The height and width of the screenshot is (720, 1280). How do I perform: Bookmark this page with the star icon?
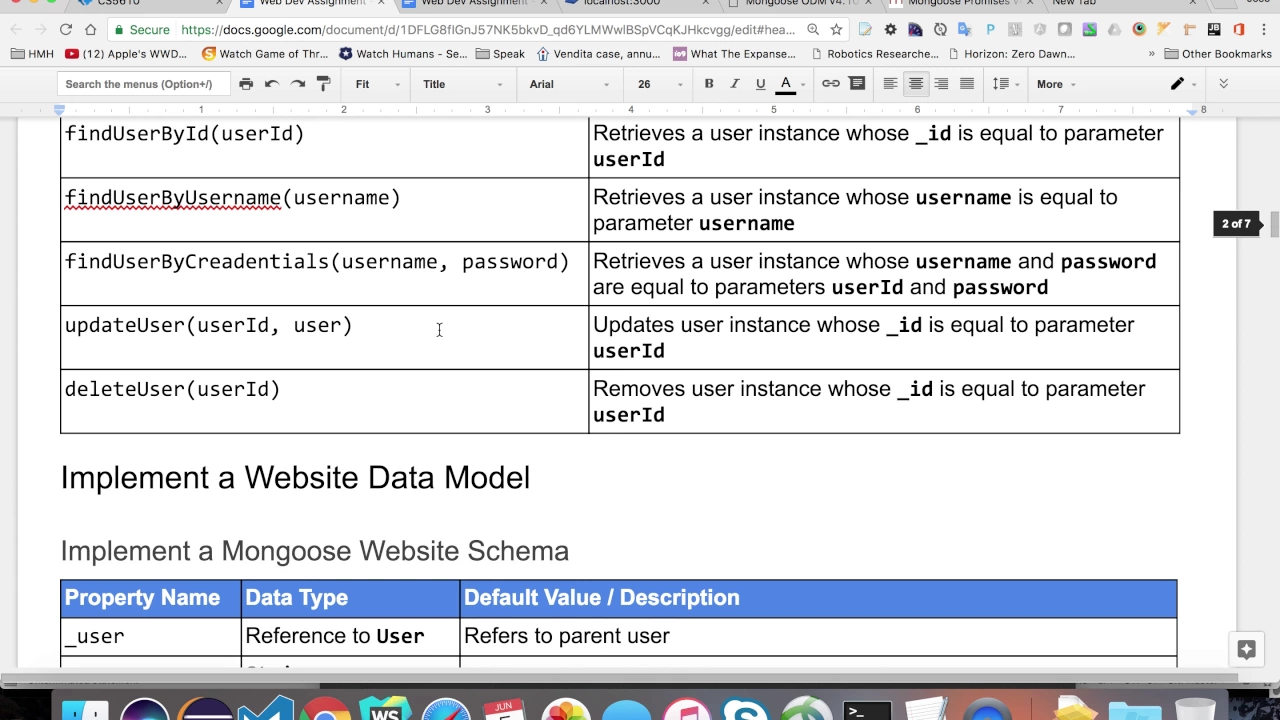pyautogui.click(x=836, y=30)
